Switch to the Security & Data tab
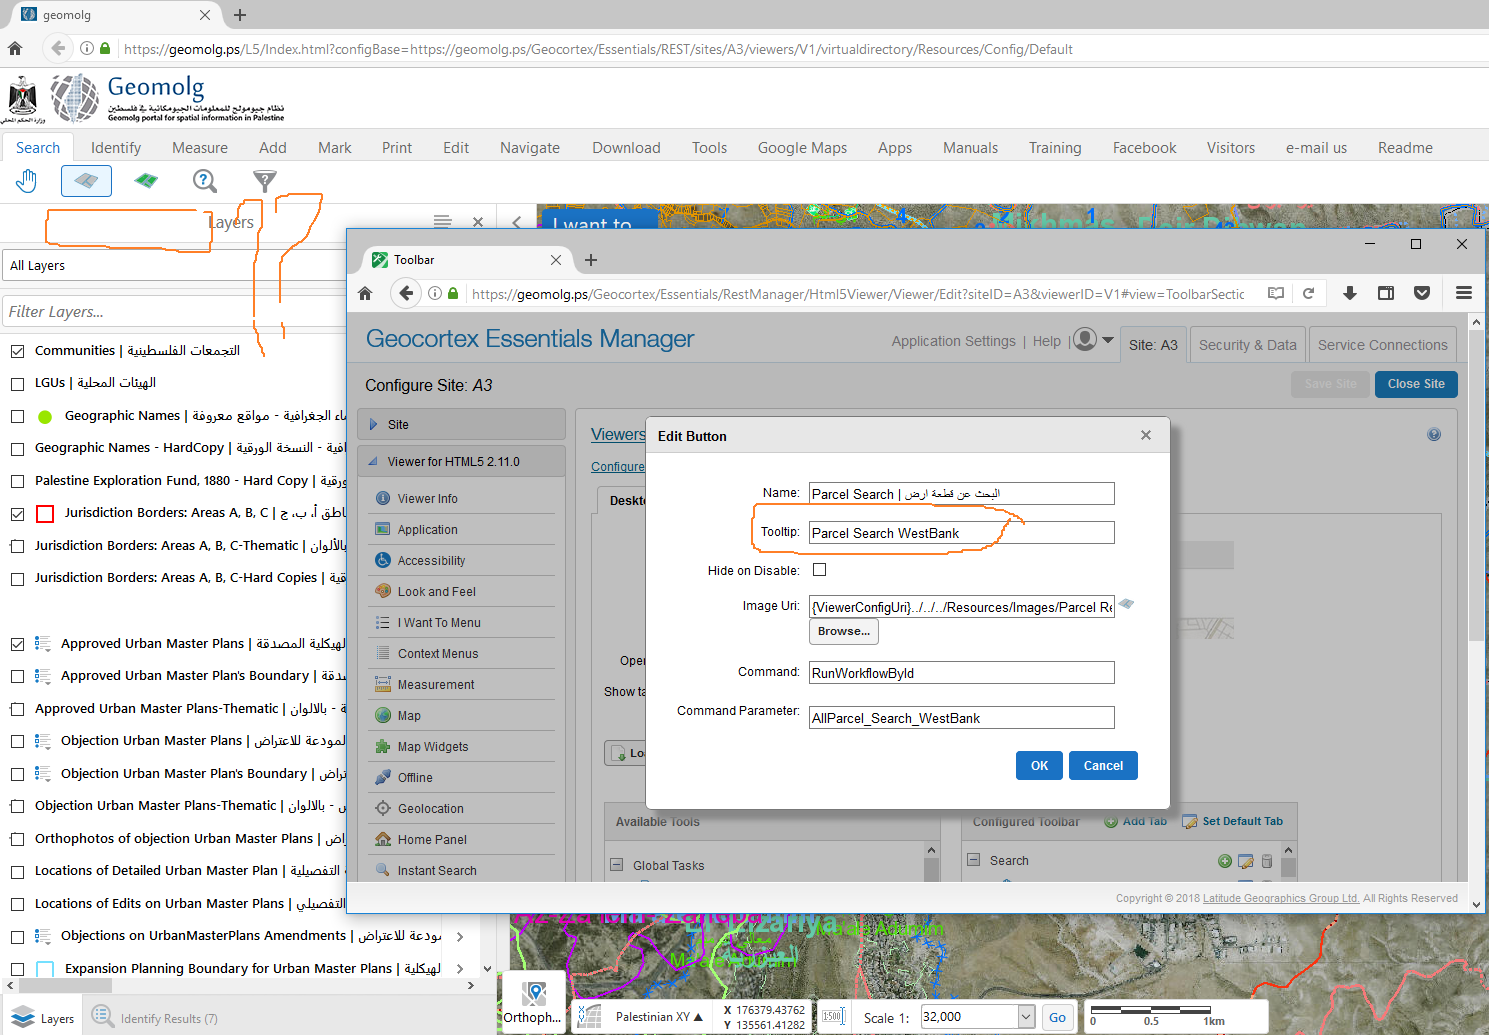 click(1247, 345)
